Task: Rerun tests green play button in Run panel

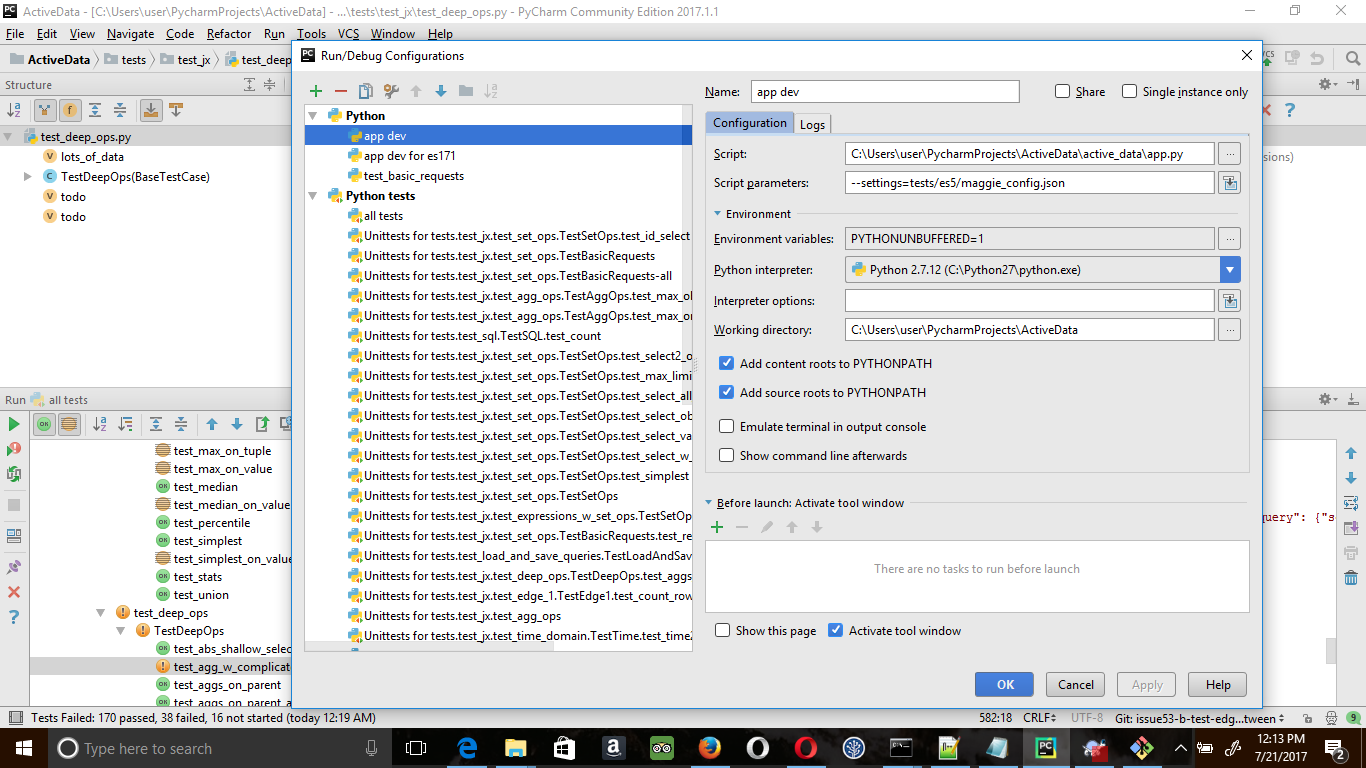Action: pyautogui.click(x=14, y=425)
